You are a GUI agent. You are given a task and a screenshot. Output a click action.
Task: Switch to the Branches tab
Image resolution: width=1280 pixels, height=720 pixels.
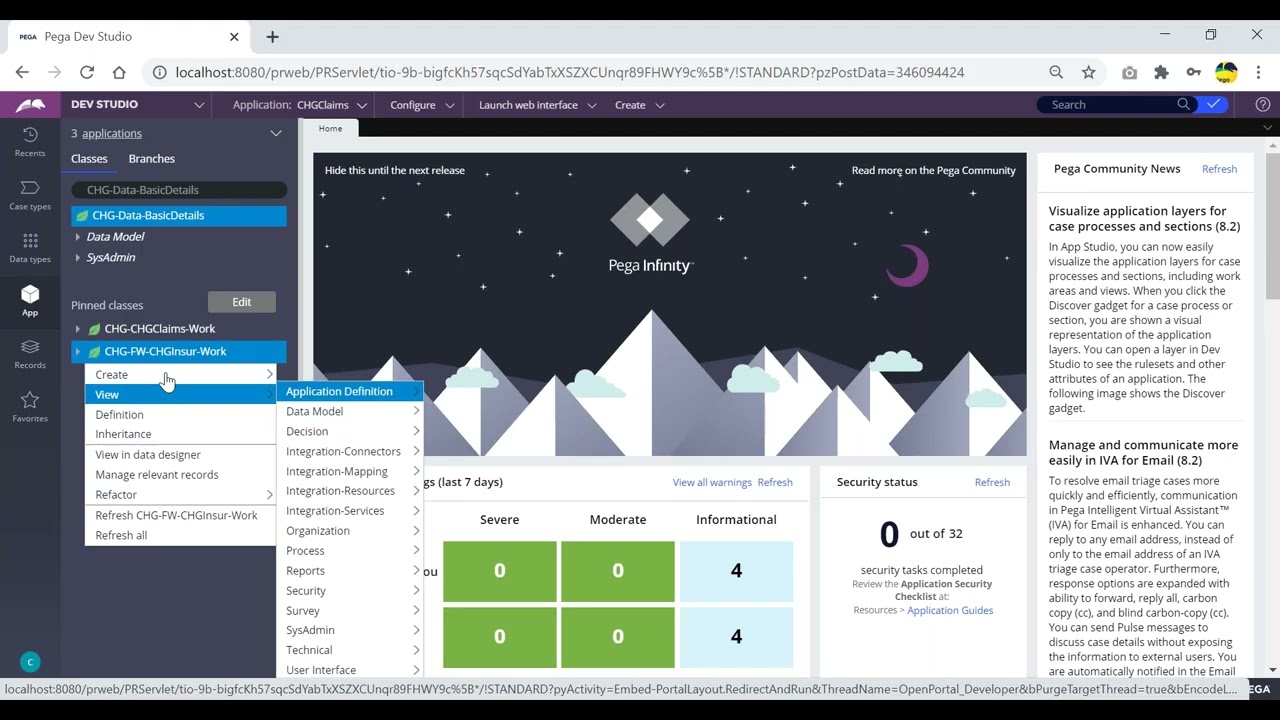pyautogui.click(x=151, y=159)
